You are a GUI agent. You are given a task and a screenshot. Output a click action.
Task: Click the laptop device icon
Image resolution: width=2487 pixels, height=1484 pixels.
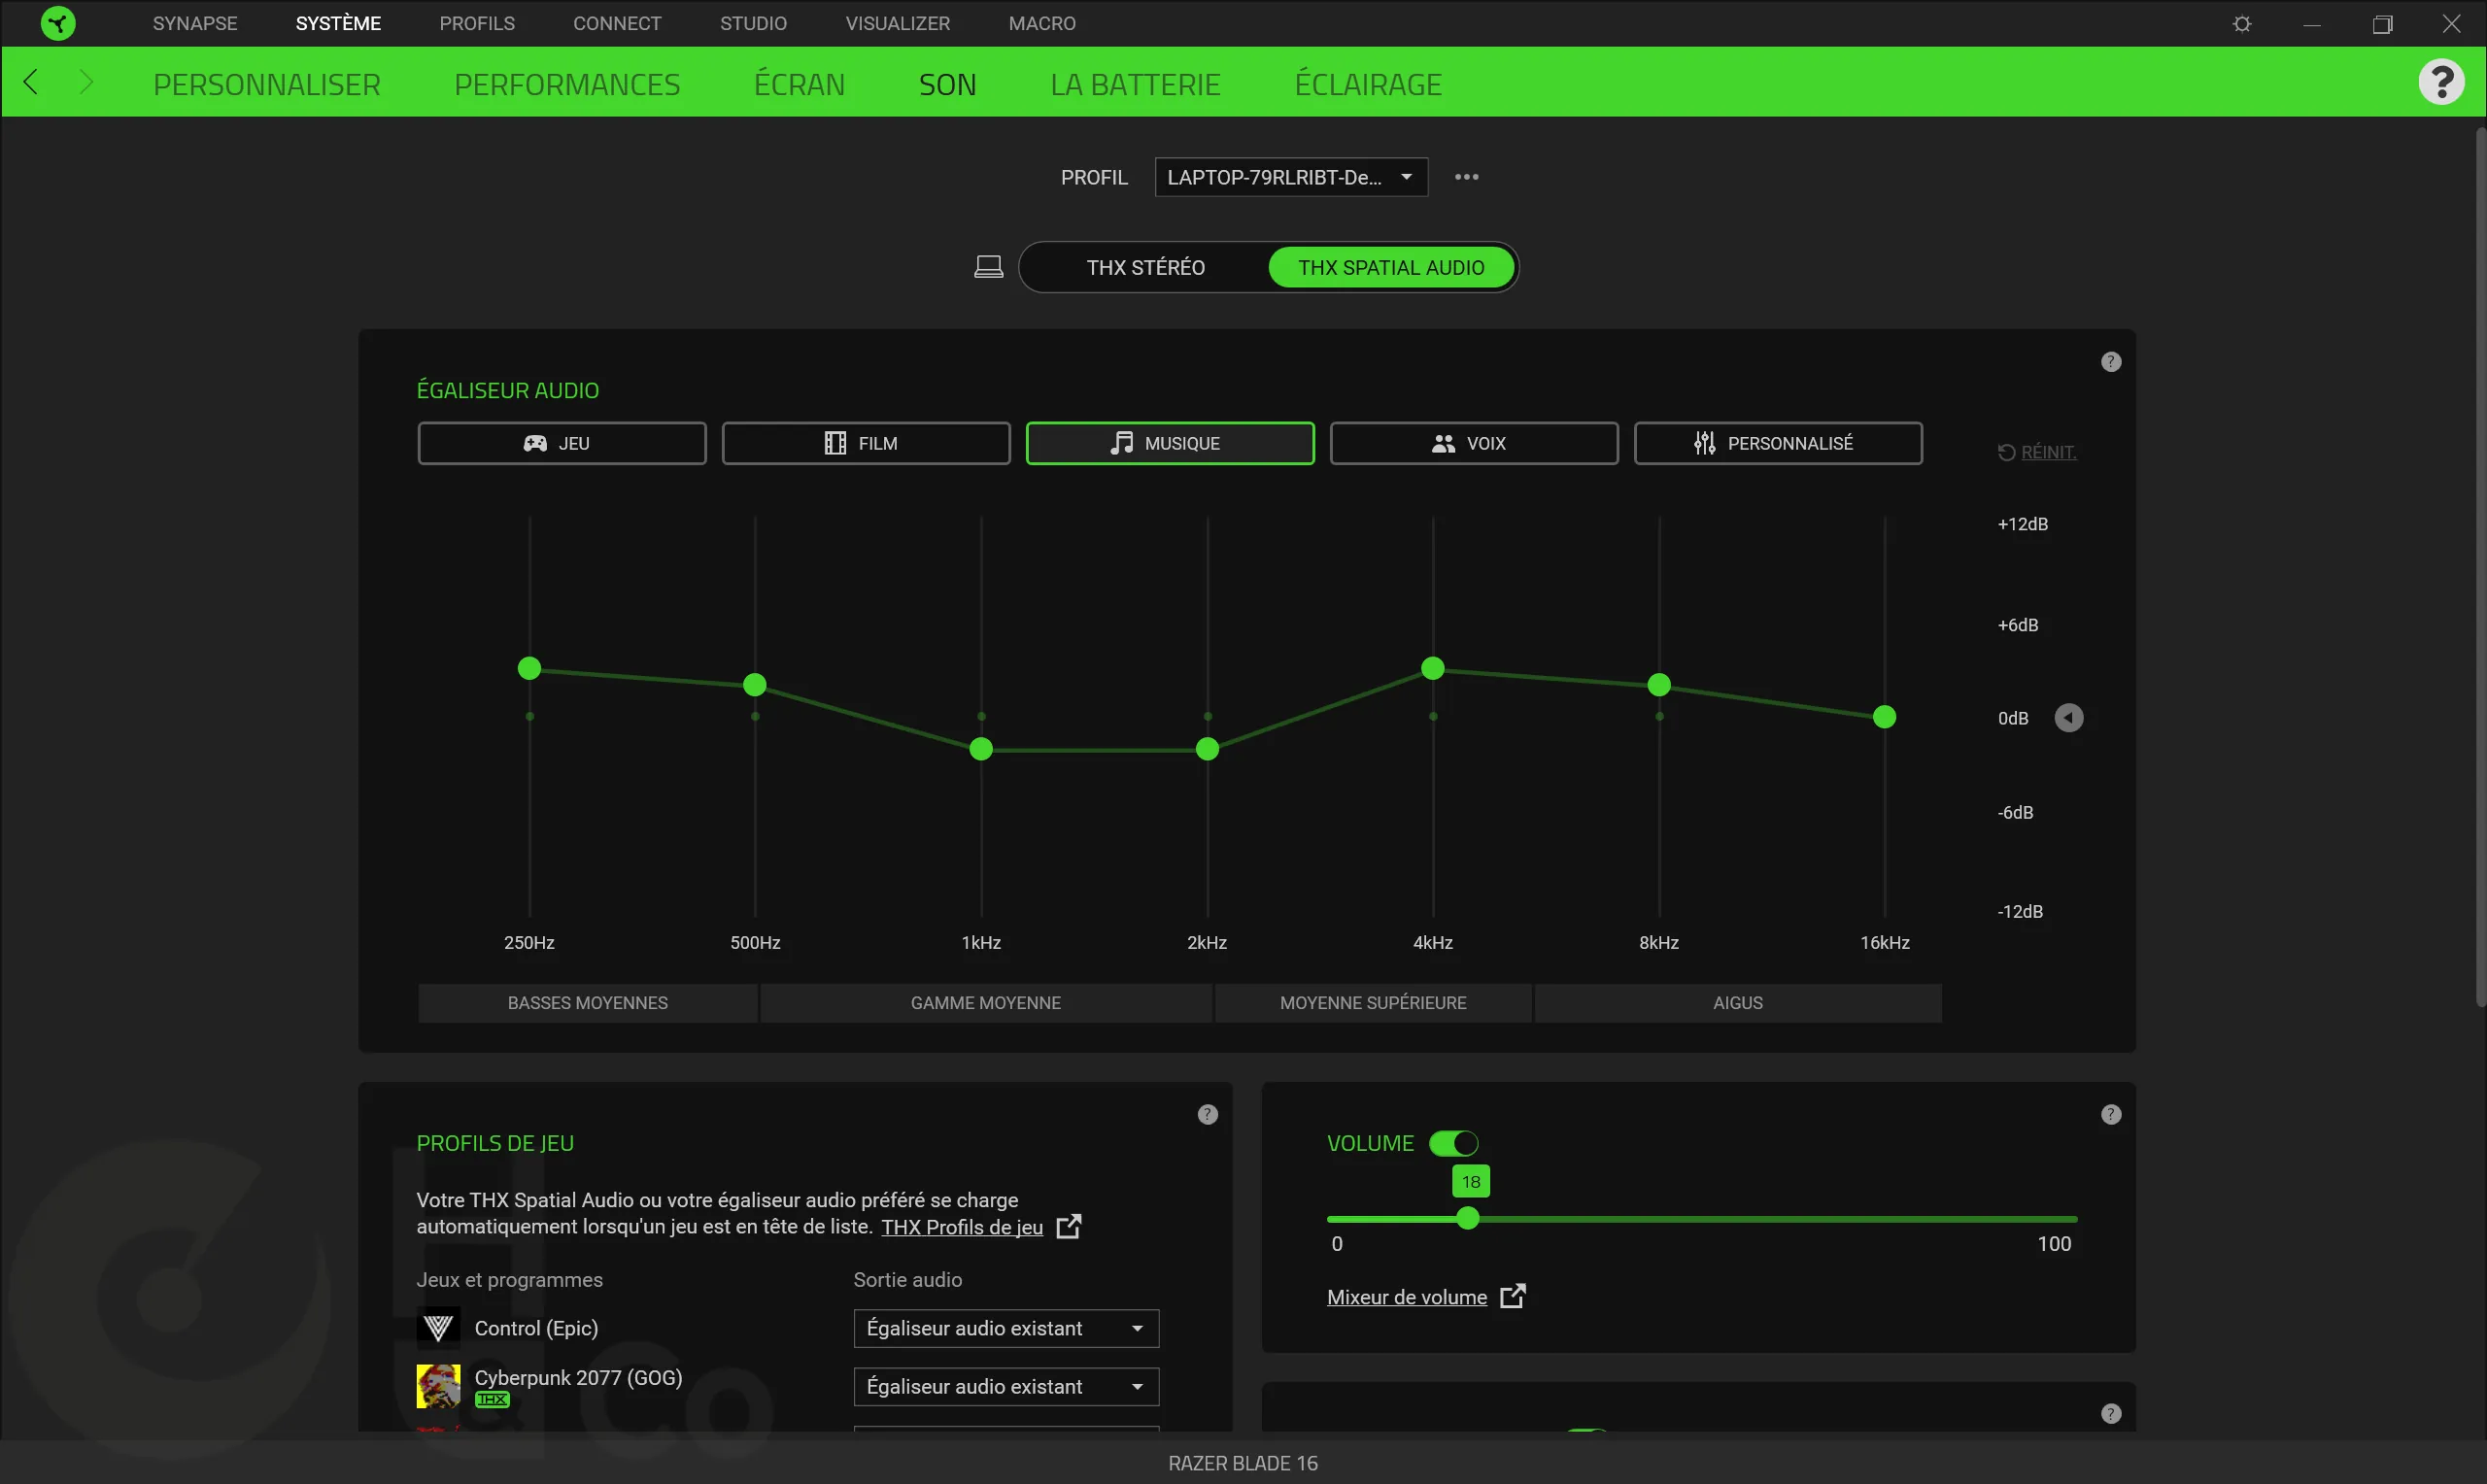988,267
